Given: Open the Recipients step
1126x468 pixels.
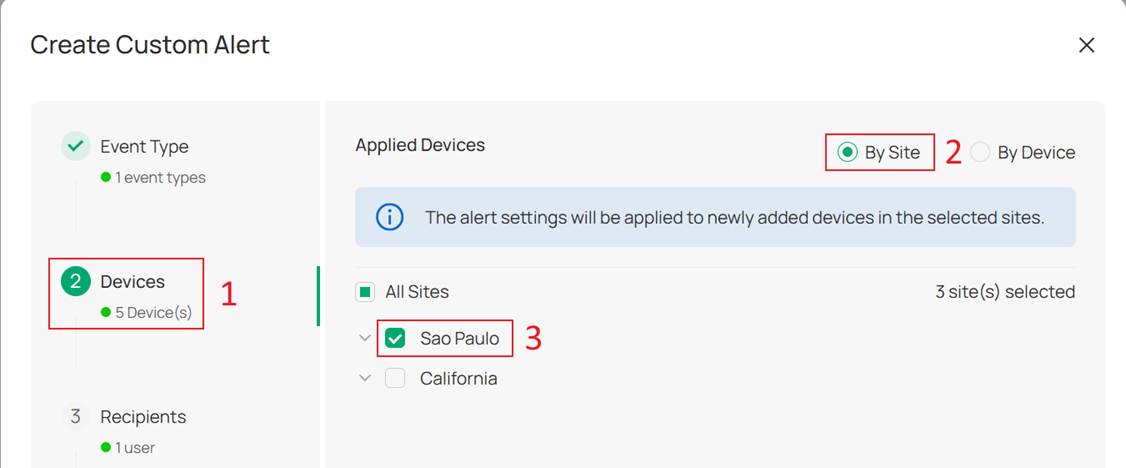Looking at the screenshot, I should [143, 417].
